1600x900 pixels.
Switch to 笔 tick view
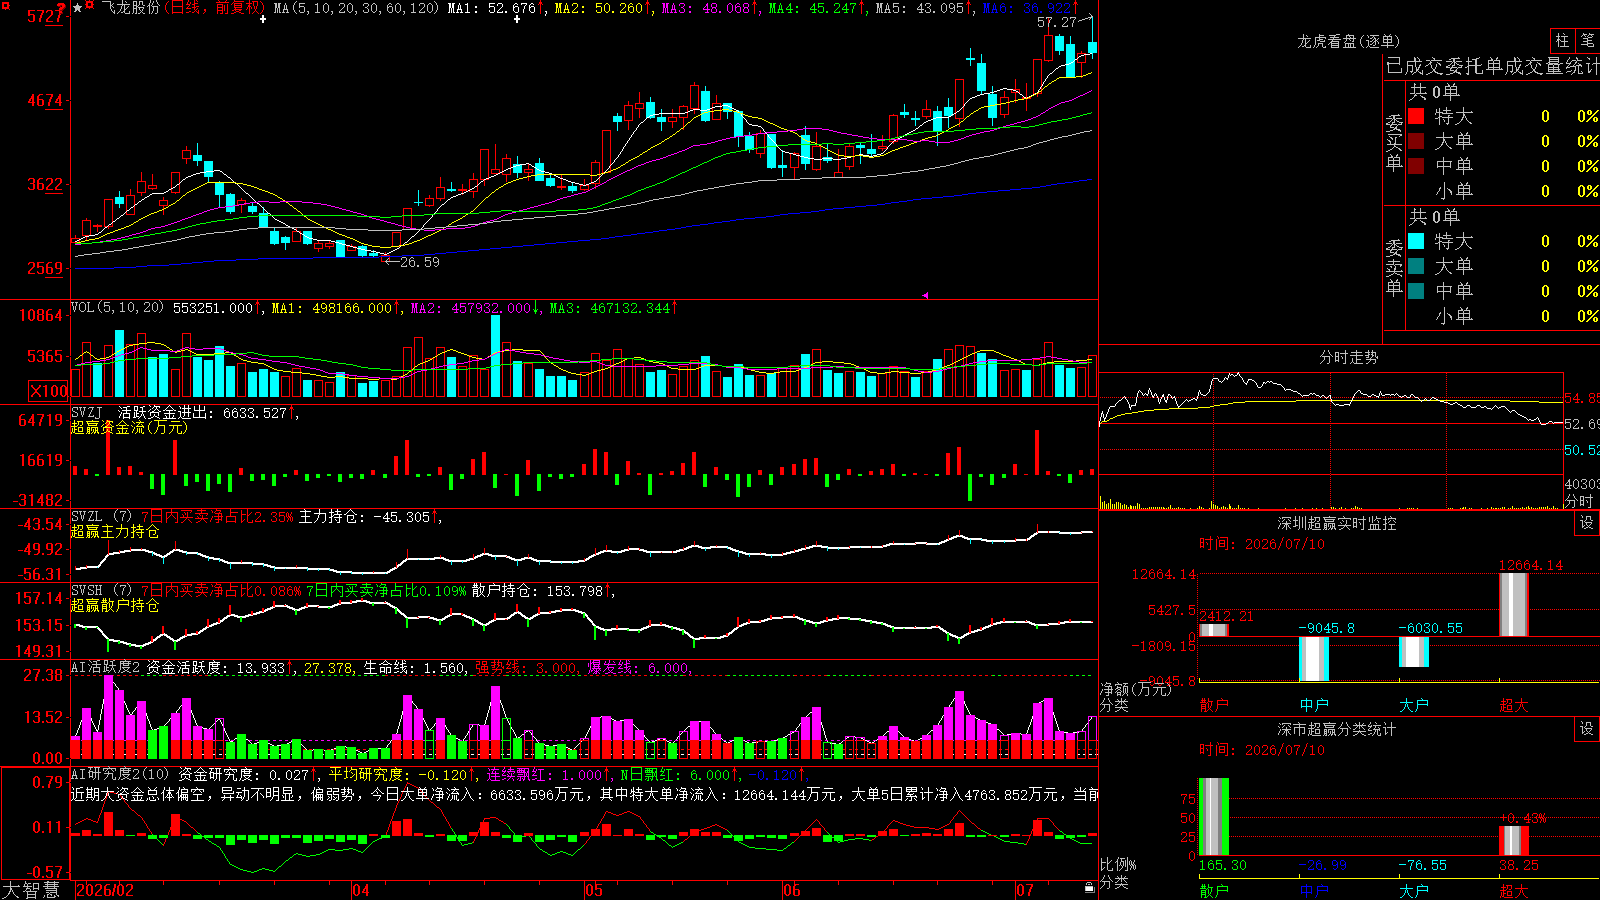point(1587,41)
